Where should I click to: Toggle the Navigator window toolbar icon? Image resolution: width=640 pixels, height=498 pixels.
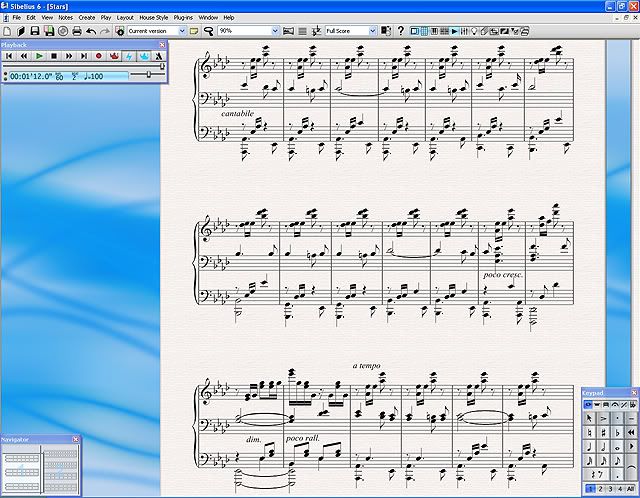coord(414,31)
